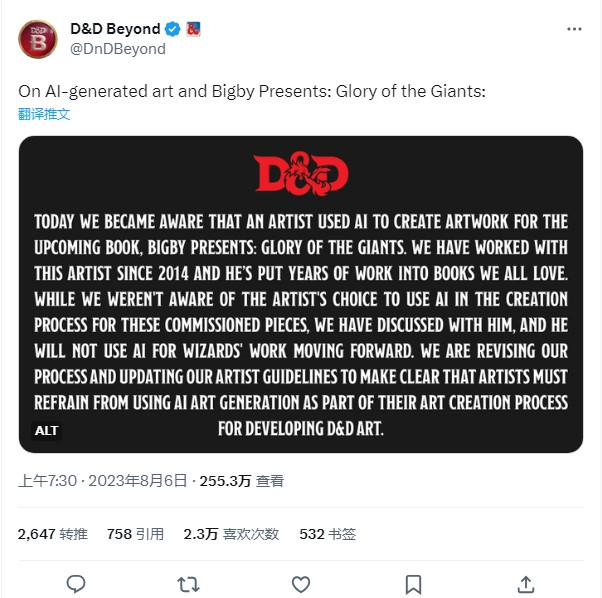Open the D&D Beyond display name
Image resolution: width=602 pixels, height=598 pixels.
[x=114, y=29]
